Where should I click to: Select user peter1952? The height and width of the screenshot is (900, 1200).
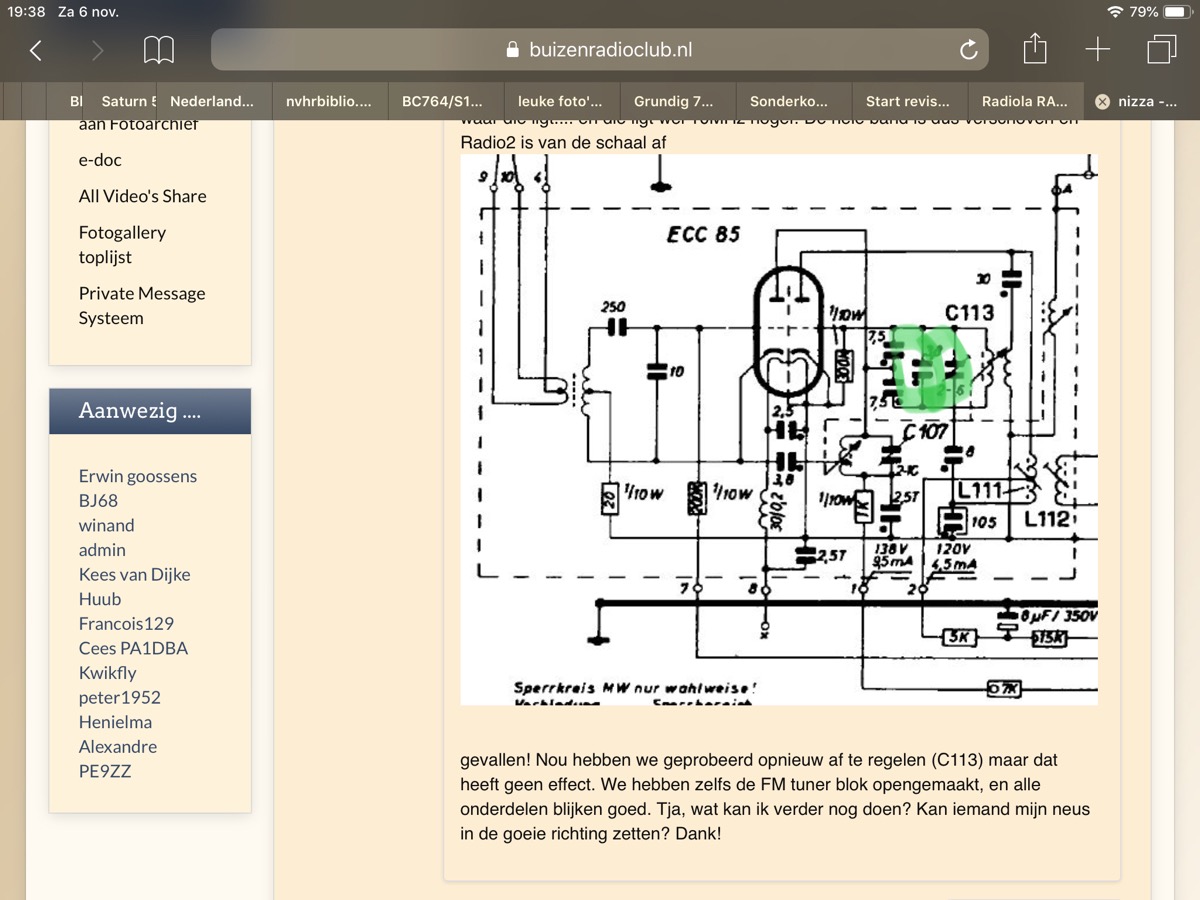tap(120, 697)
